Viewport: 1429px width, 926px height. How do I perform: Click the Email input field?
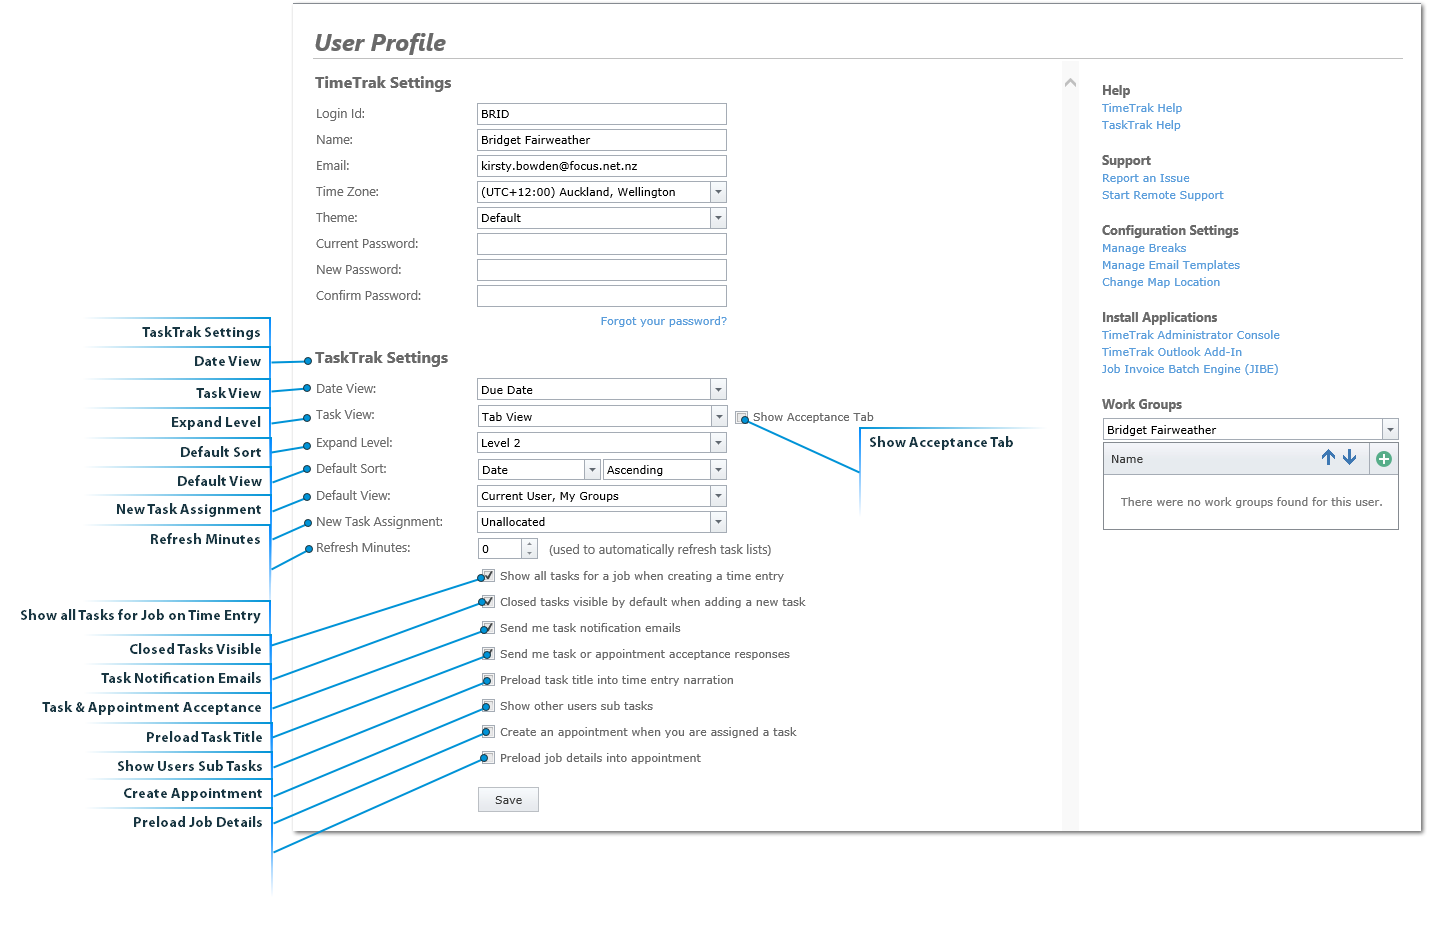point(602,166)
